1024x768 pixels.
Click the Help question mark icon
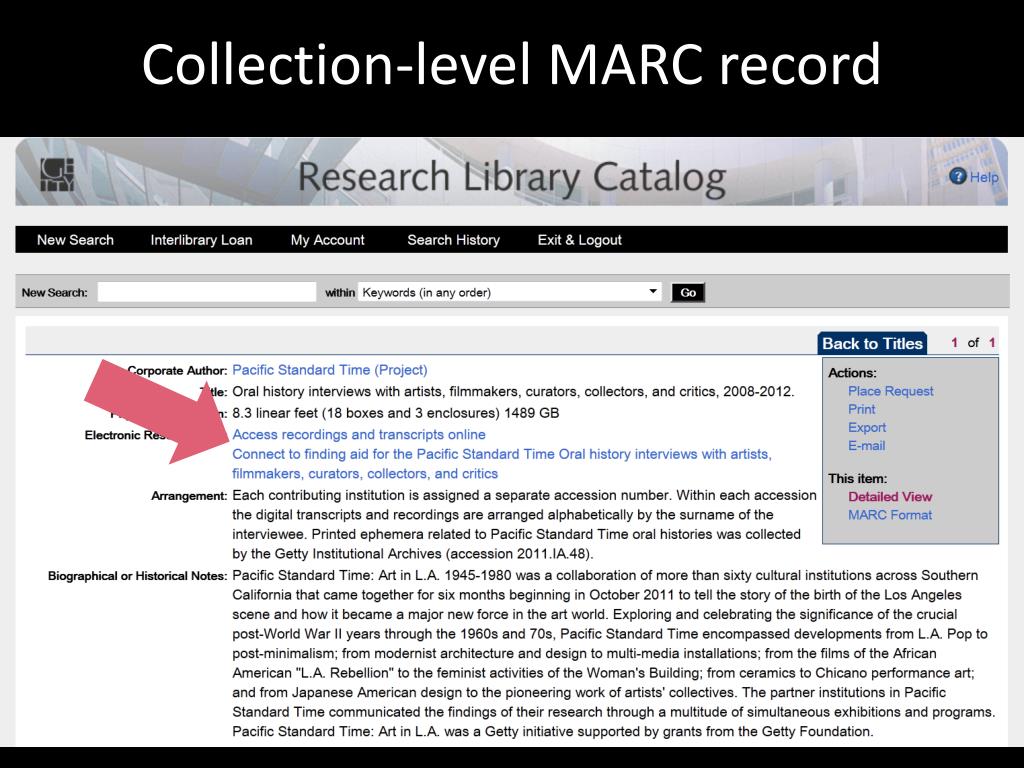pos(957,176)
